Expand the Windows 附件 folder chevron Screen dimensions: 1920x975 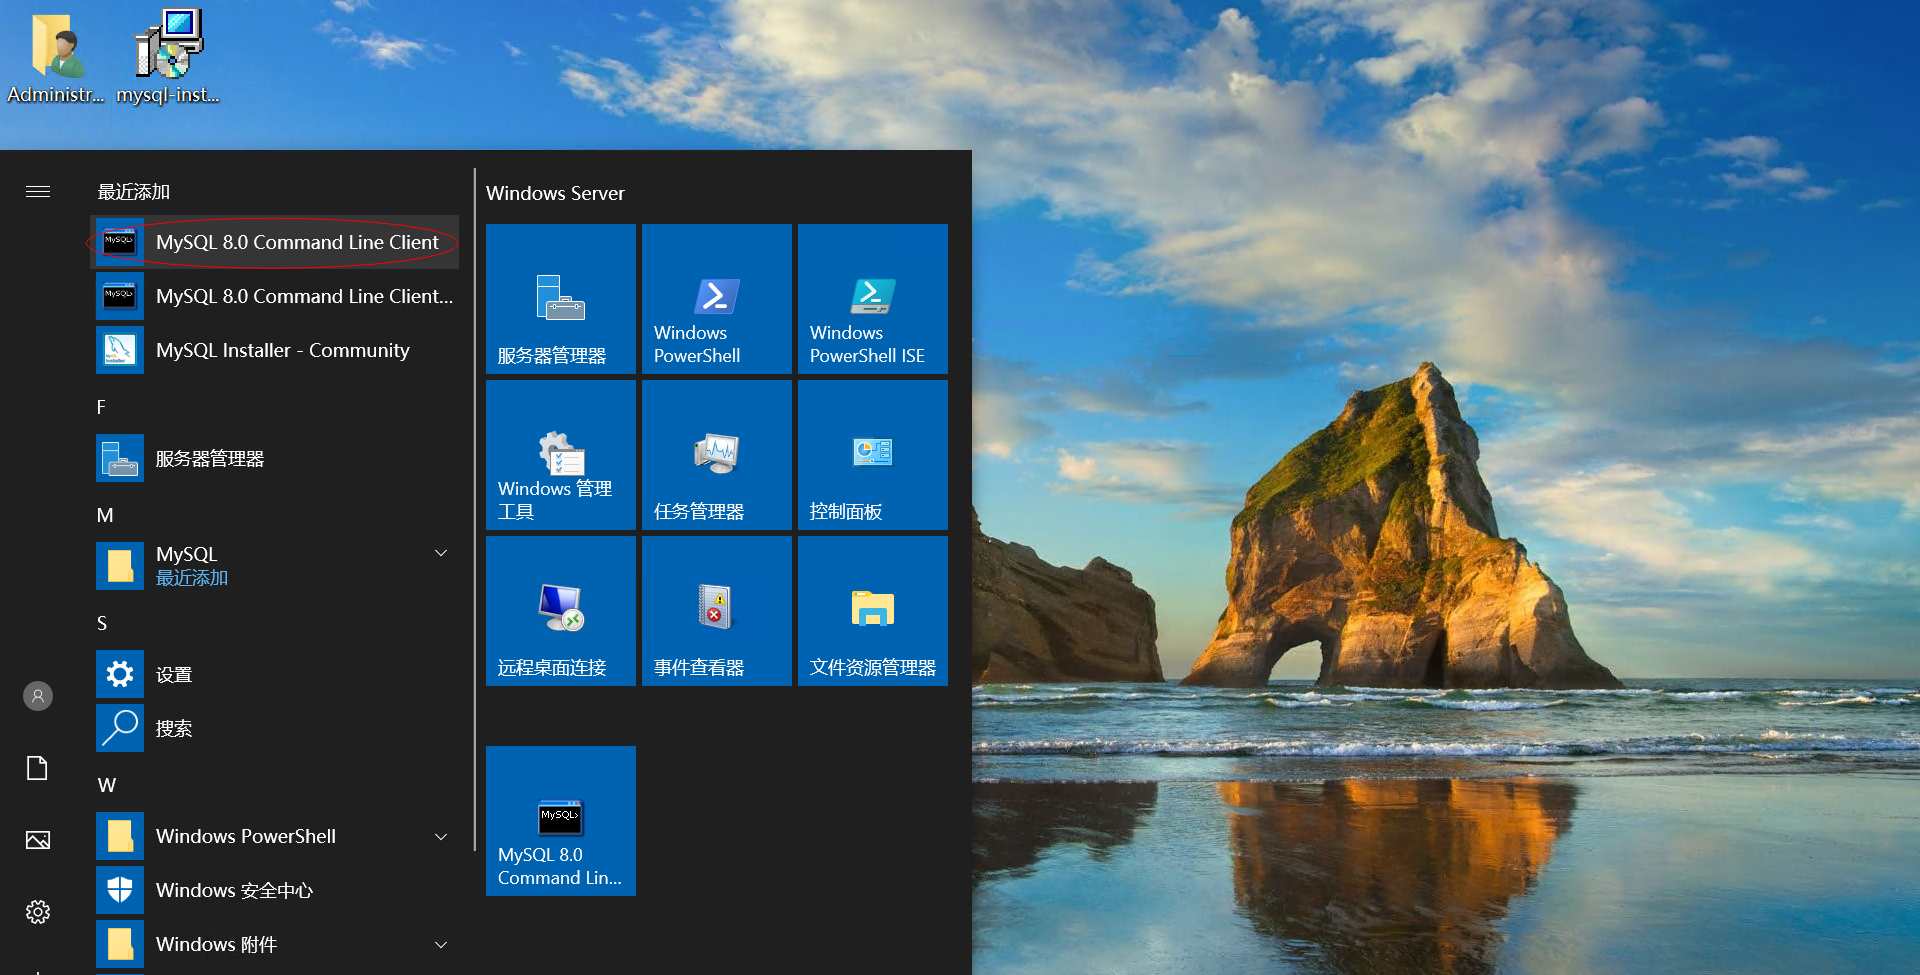coord(441,944)
